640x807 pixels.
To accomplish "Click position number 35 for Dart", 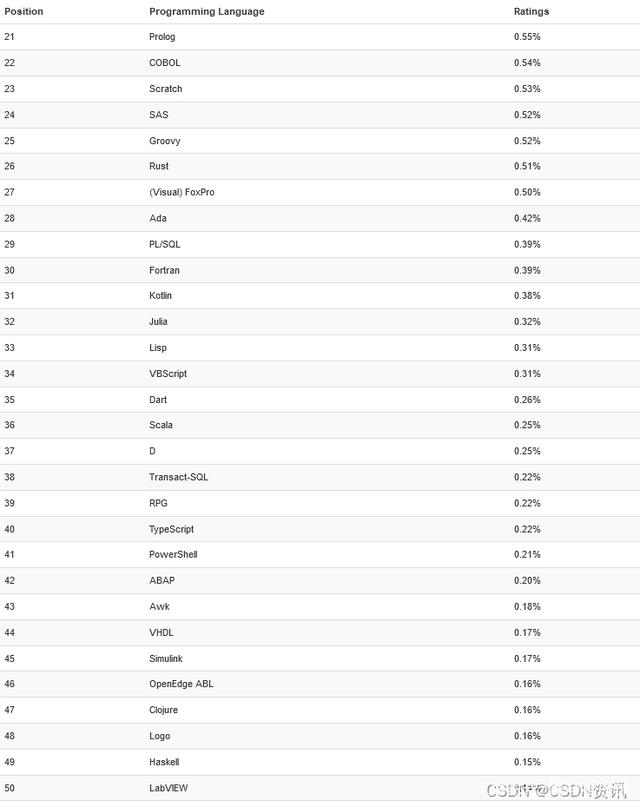I will [x=10, y=399].
